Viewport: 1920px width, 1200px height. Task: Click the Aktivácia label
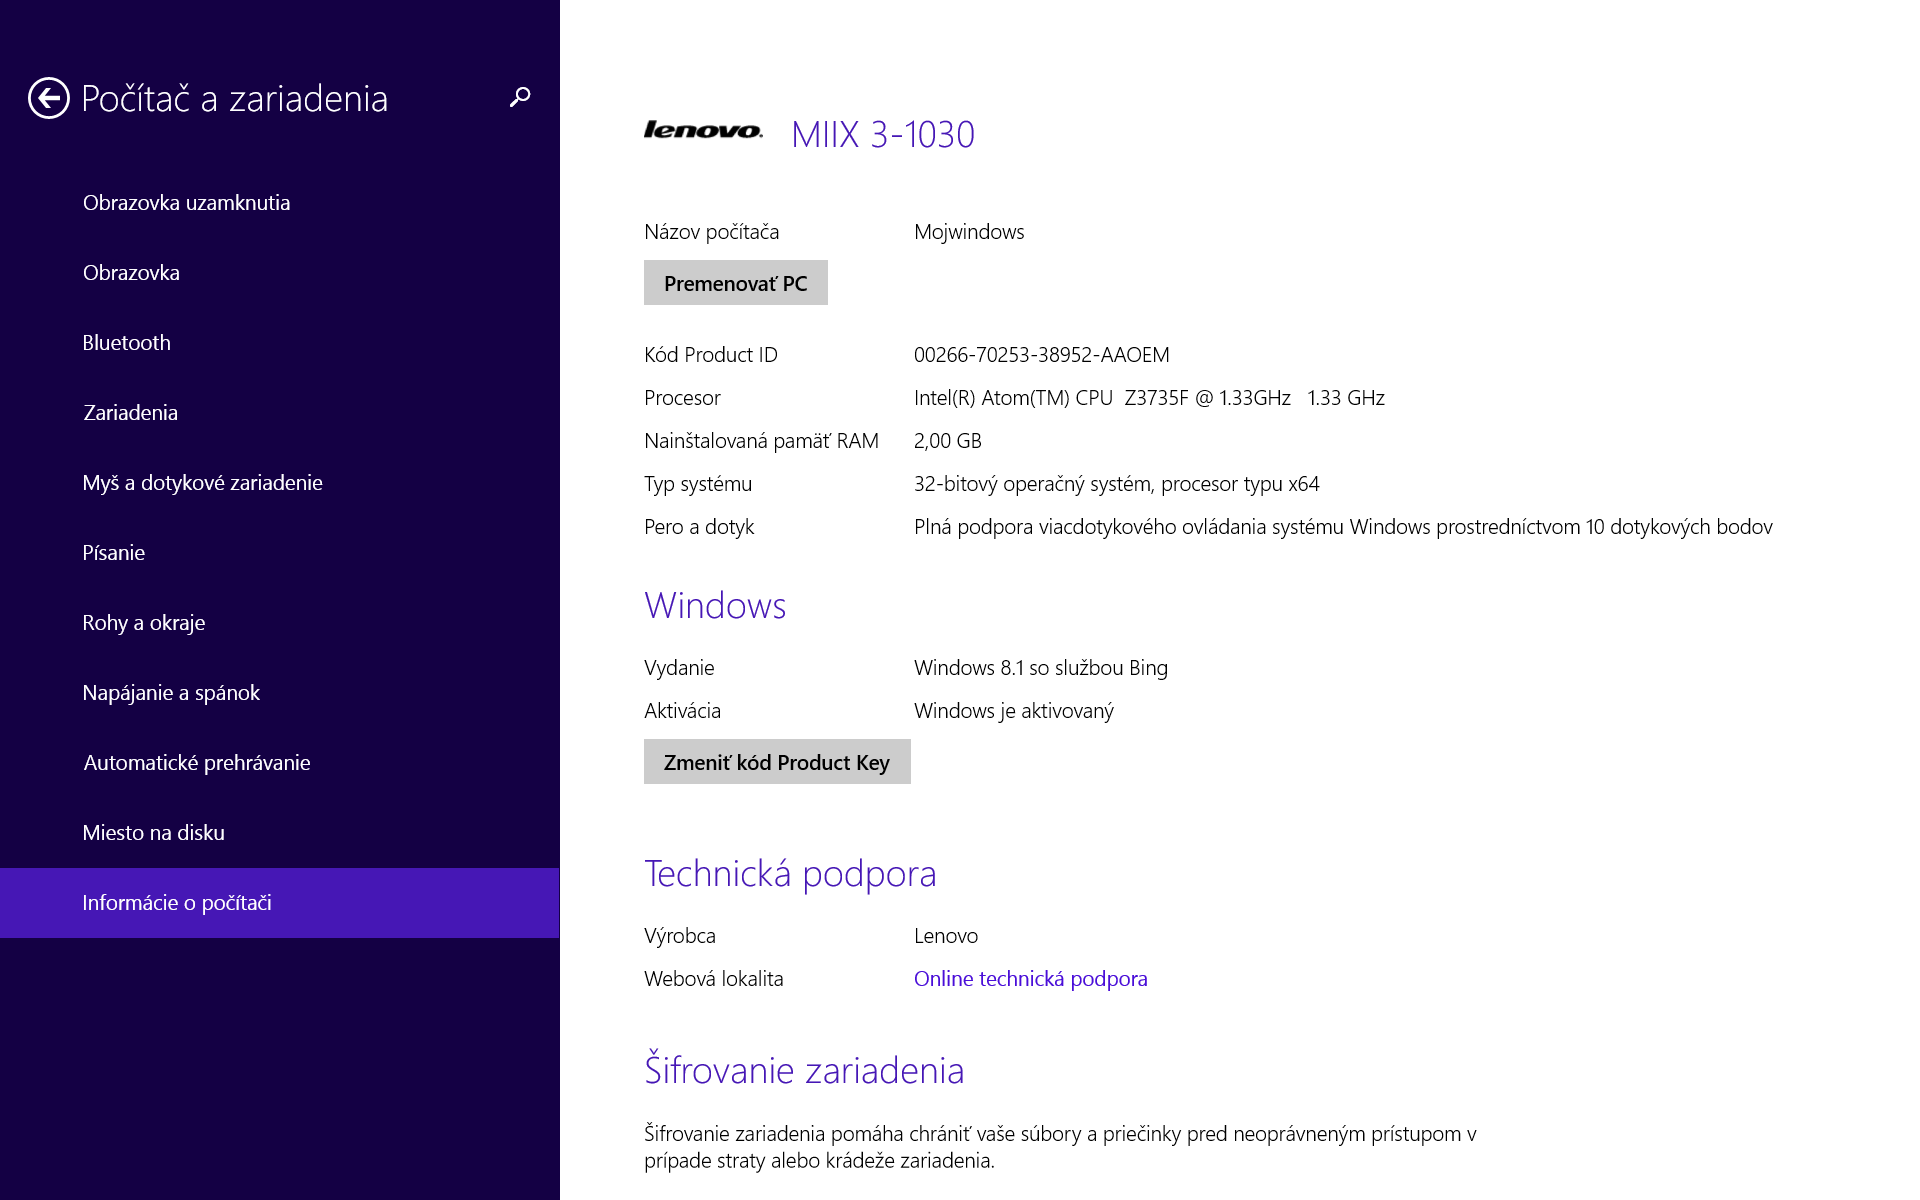click(682, 711)
